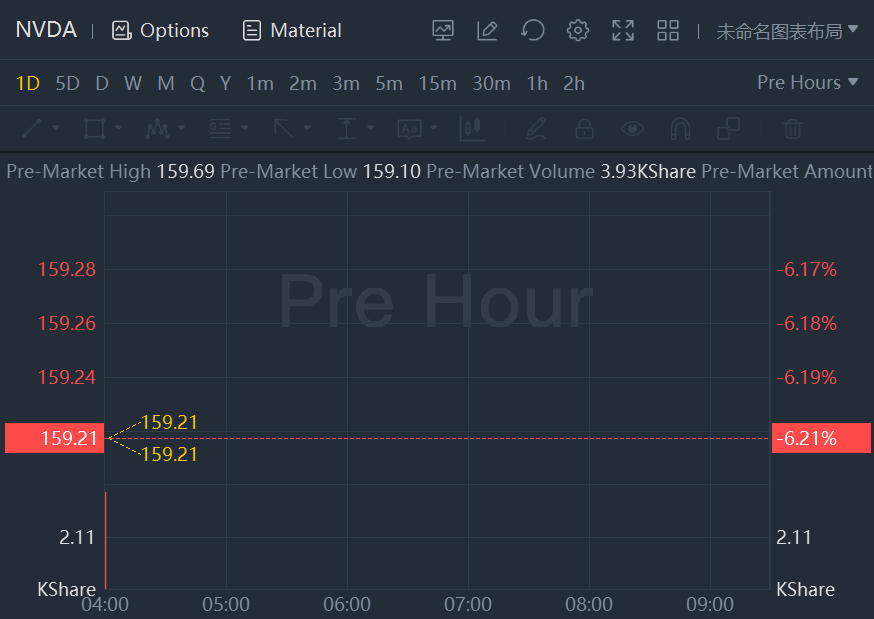Click the chart display icon in header
This screenshot has width=874, height=619.
(x=443, y=31)
